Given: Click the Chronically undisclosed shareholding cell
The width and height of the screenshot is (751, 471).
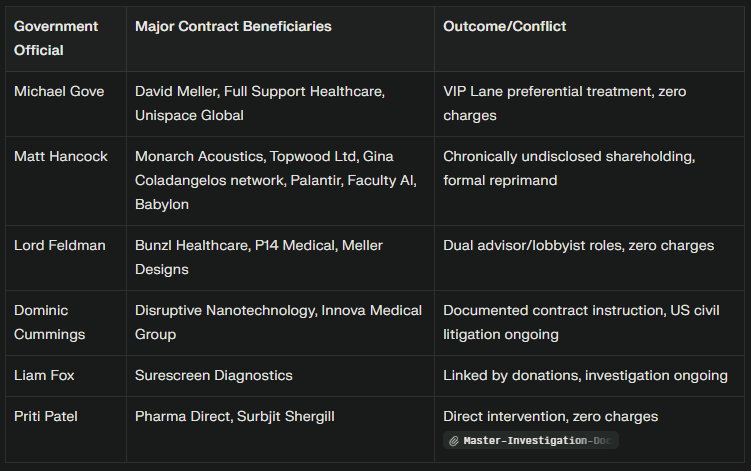Looking at the screenshot, I should pos(589,181).
